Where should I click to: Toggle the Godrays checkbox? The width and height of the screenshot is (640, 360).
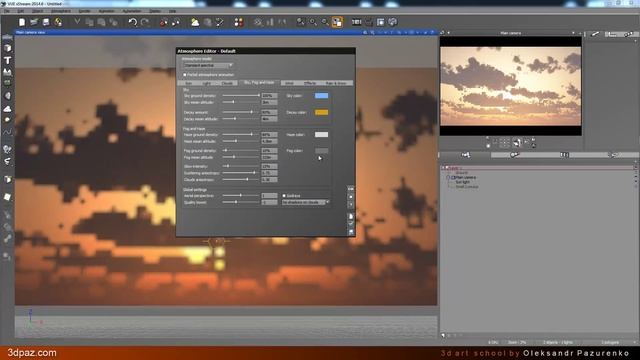click(x=284, y=196)
